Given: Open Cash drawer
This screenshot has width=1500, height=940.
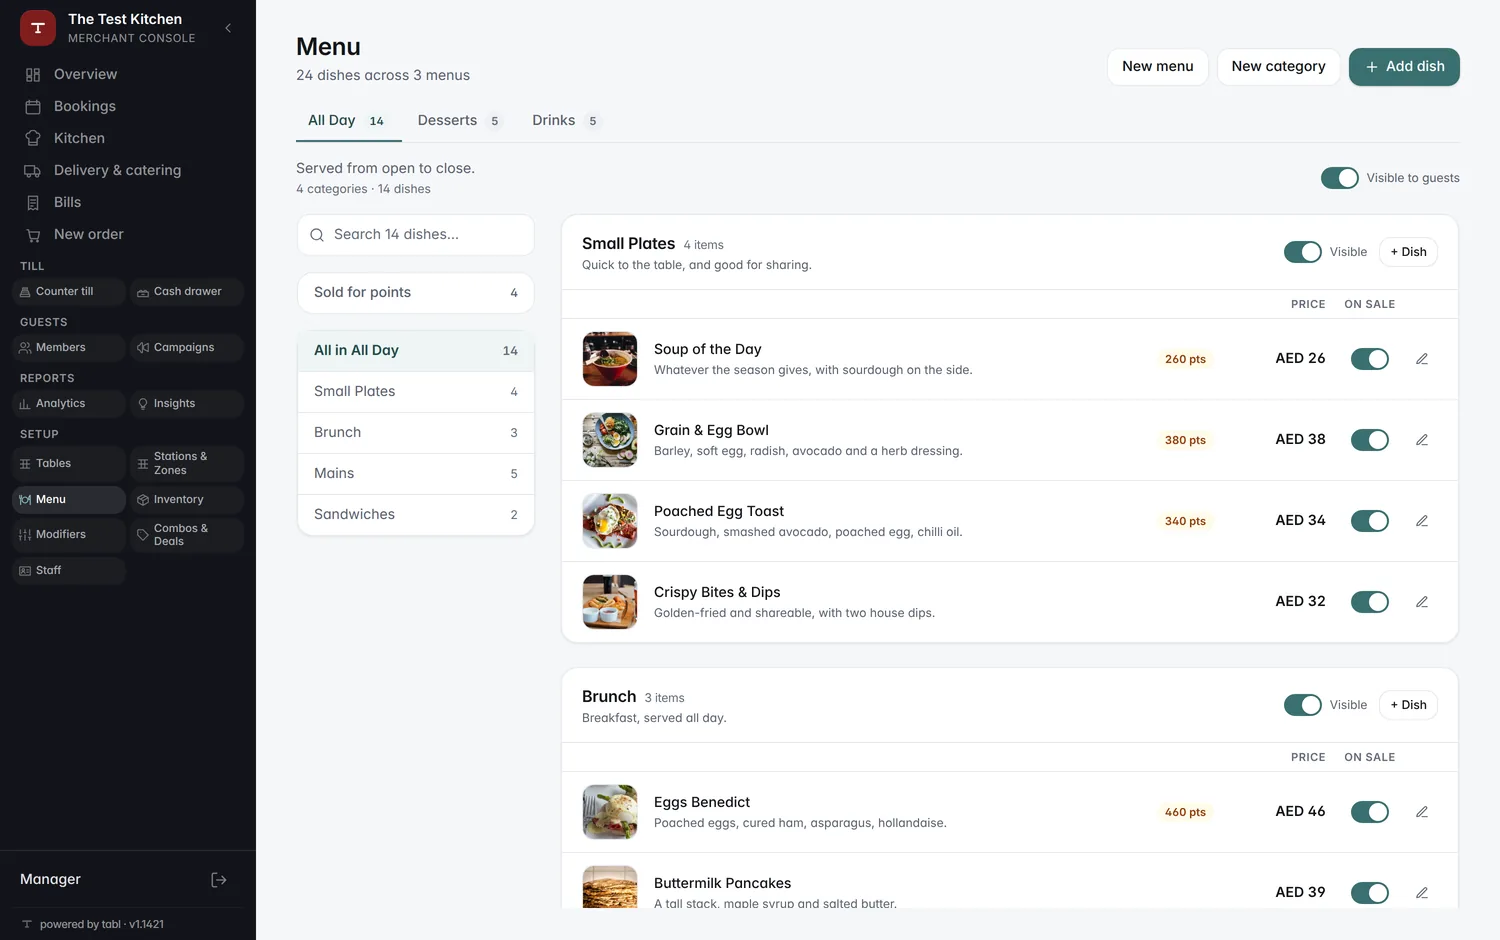Looking at the screenshot, I should 187,292.
